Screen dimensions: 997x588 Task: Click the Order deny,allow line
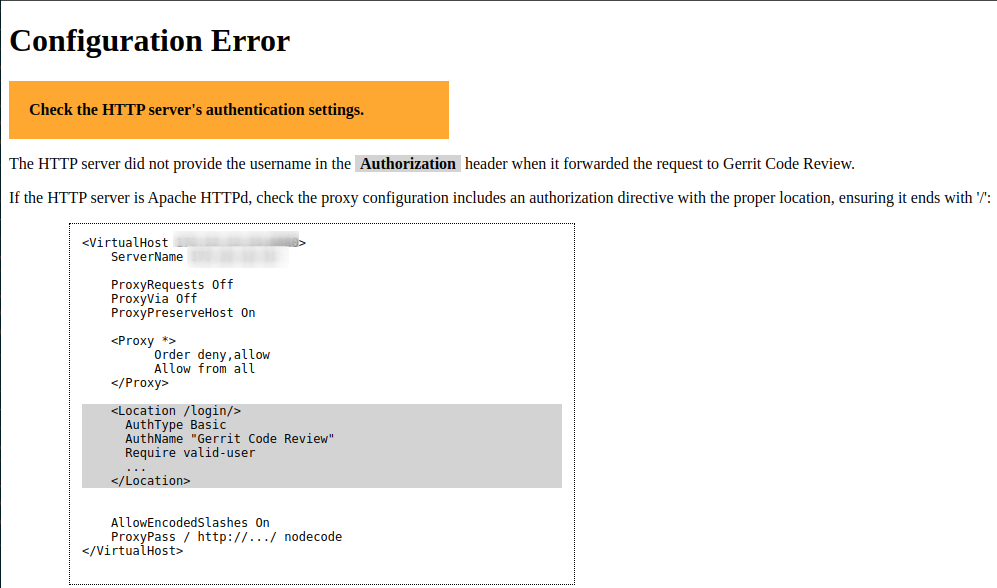pos(212,354)
